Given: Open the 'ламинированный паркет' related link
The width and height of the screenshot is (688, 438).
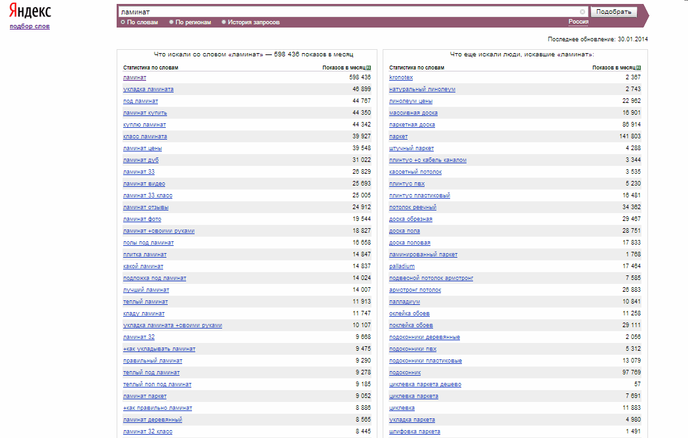Looking at the screenshot, I should (423, 255).
